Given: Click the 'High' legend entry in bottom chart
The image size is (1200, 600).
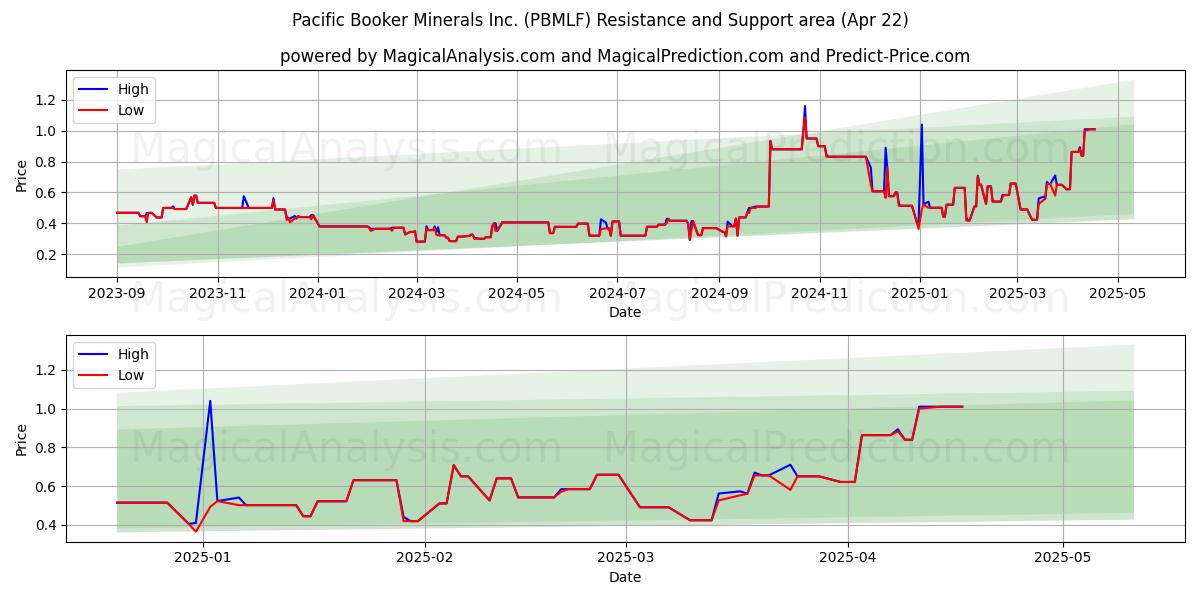Looking at the screenshot, I should tap(133, 354).
